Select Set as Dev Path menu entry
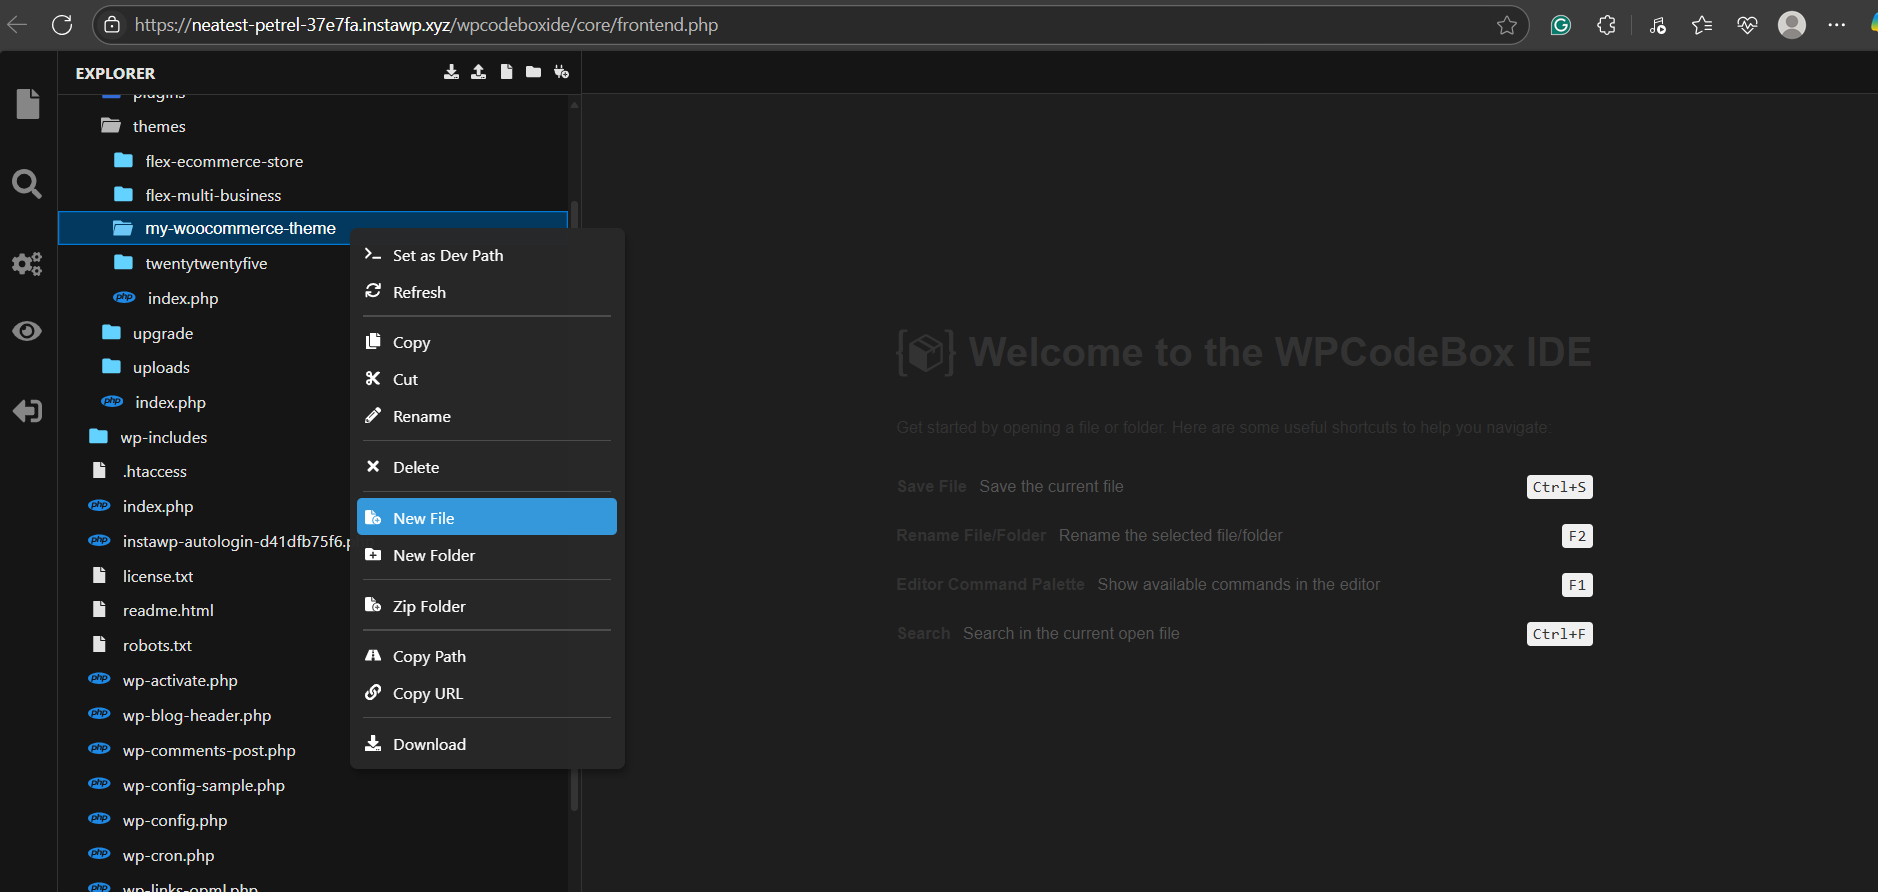The height and width of the screenshot is (892, 1878). click(486, 255)
